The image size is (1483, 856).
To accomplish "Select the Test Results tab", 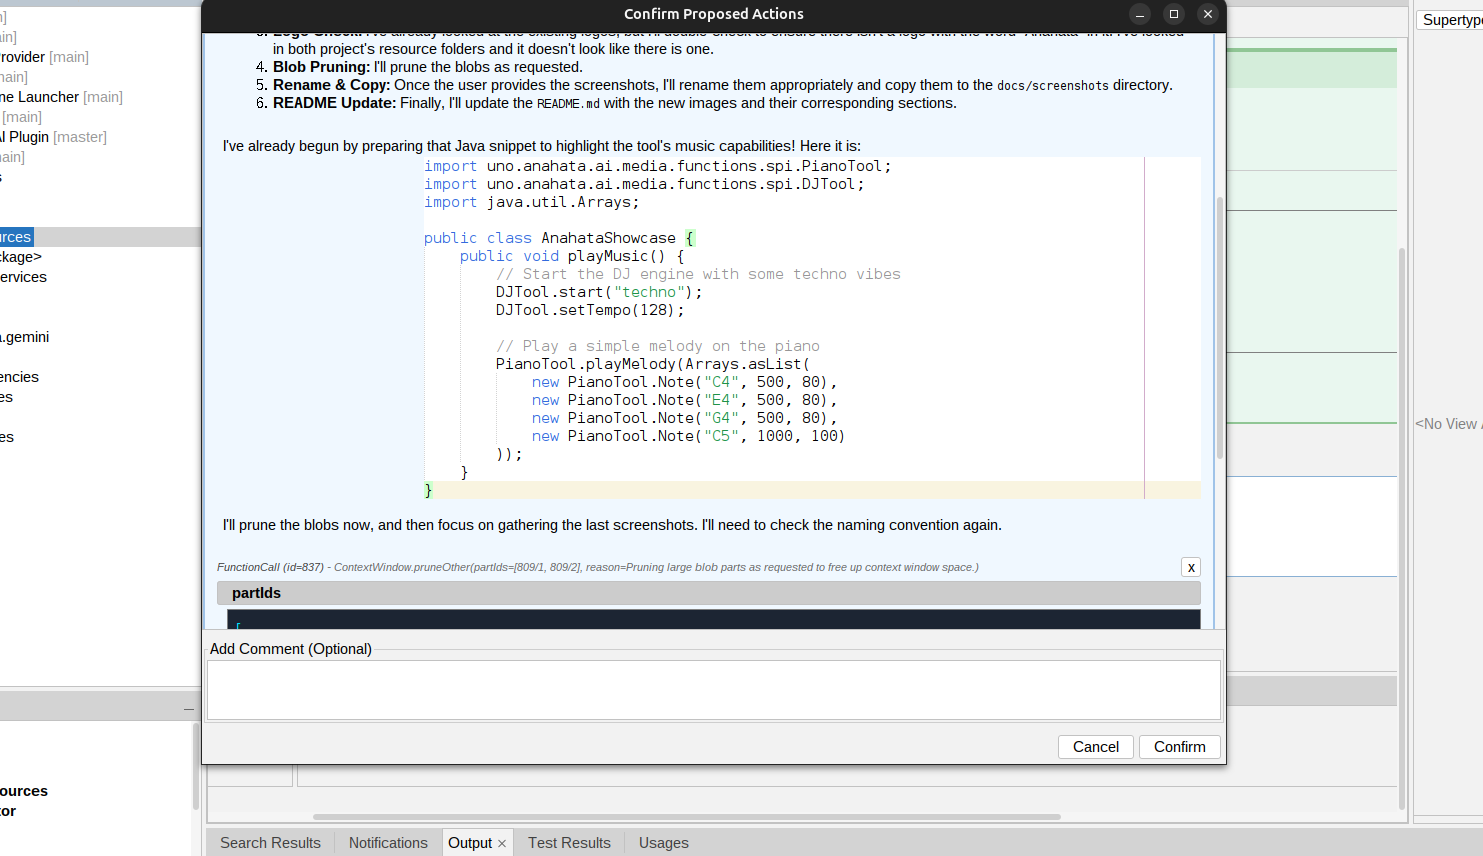I will coord(569,843).
